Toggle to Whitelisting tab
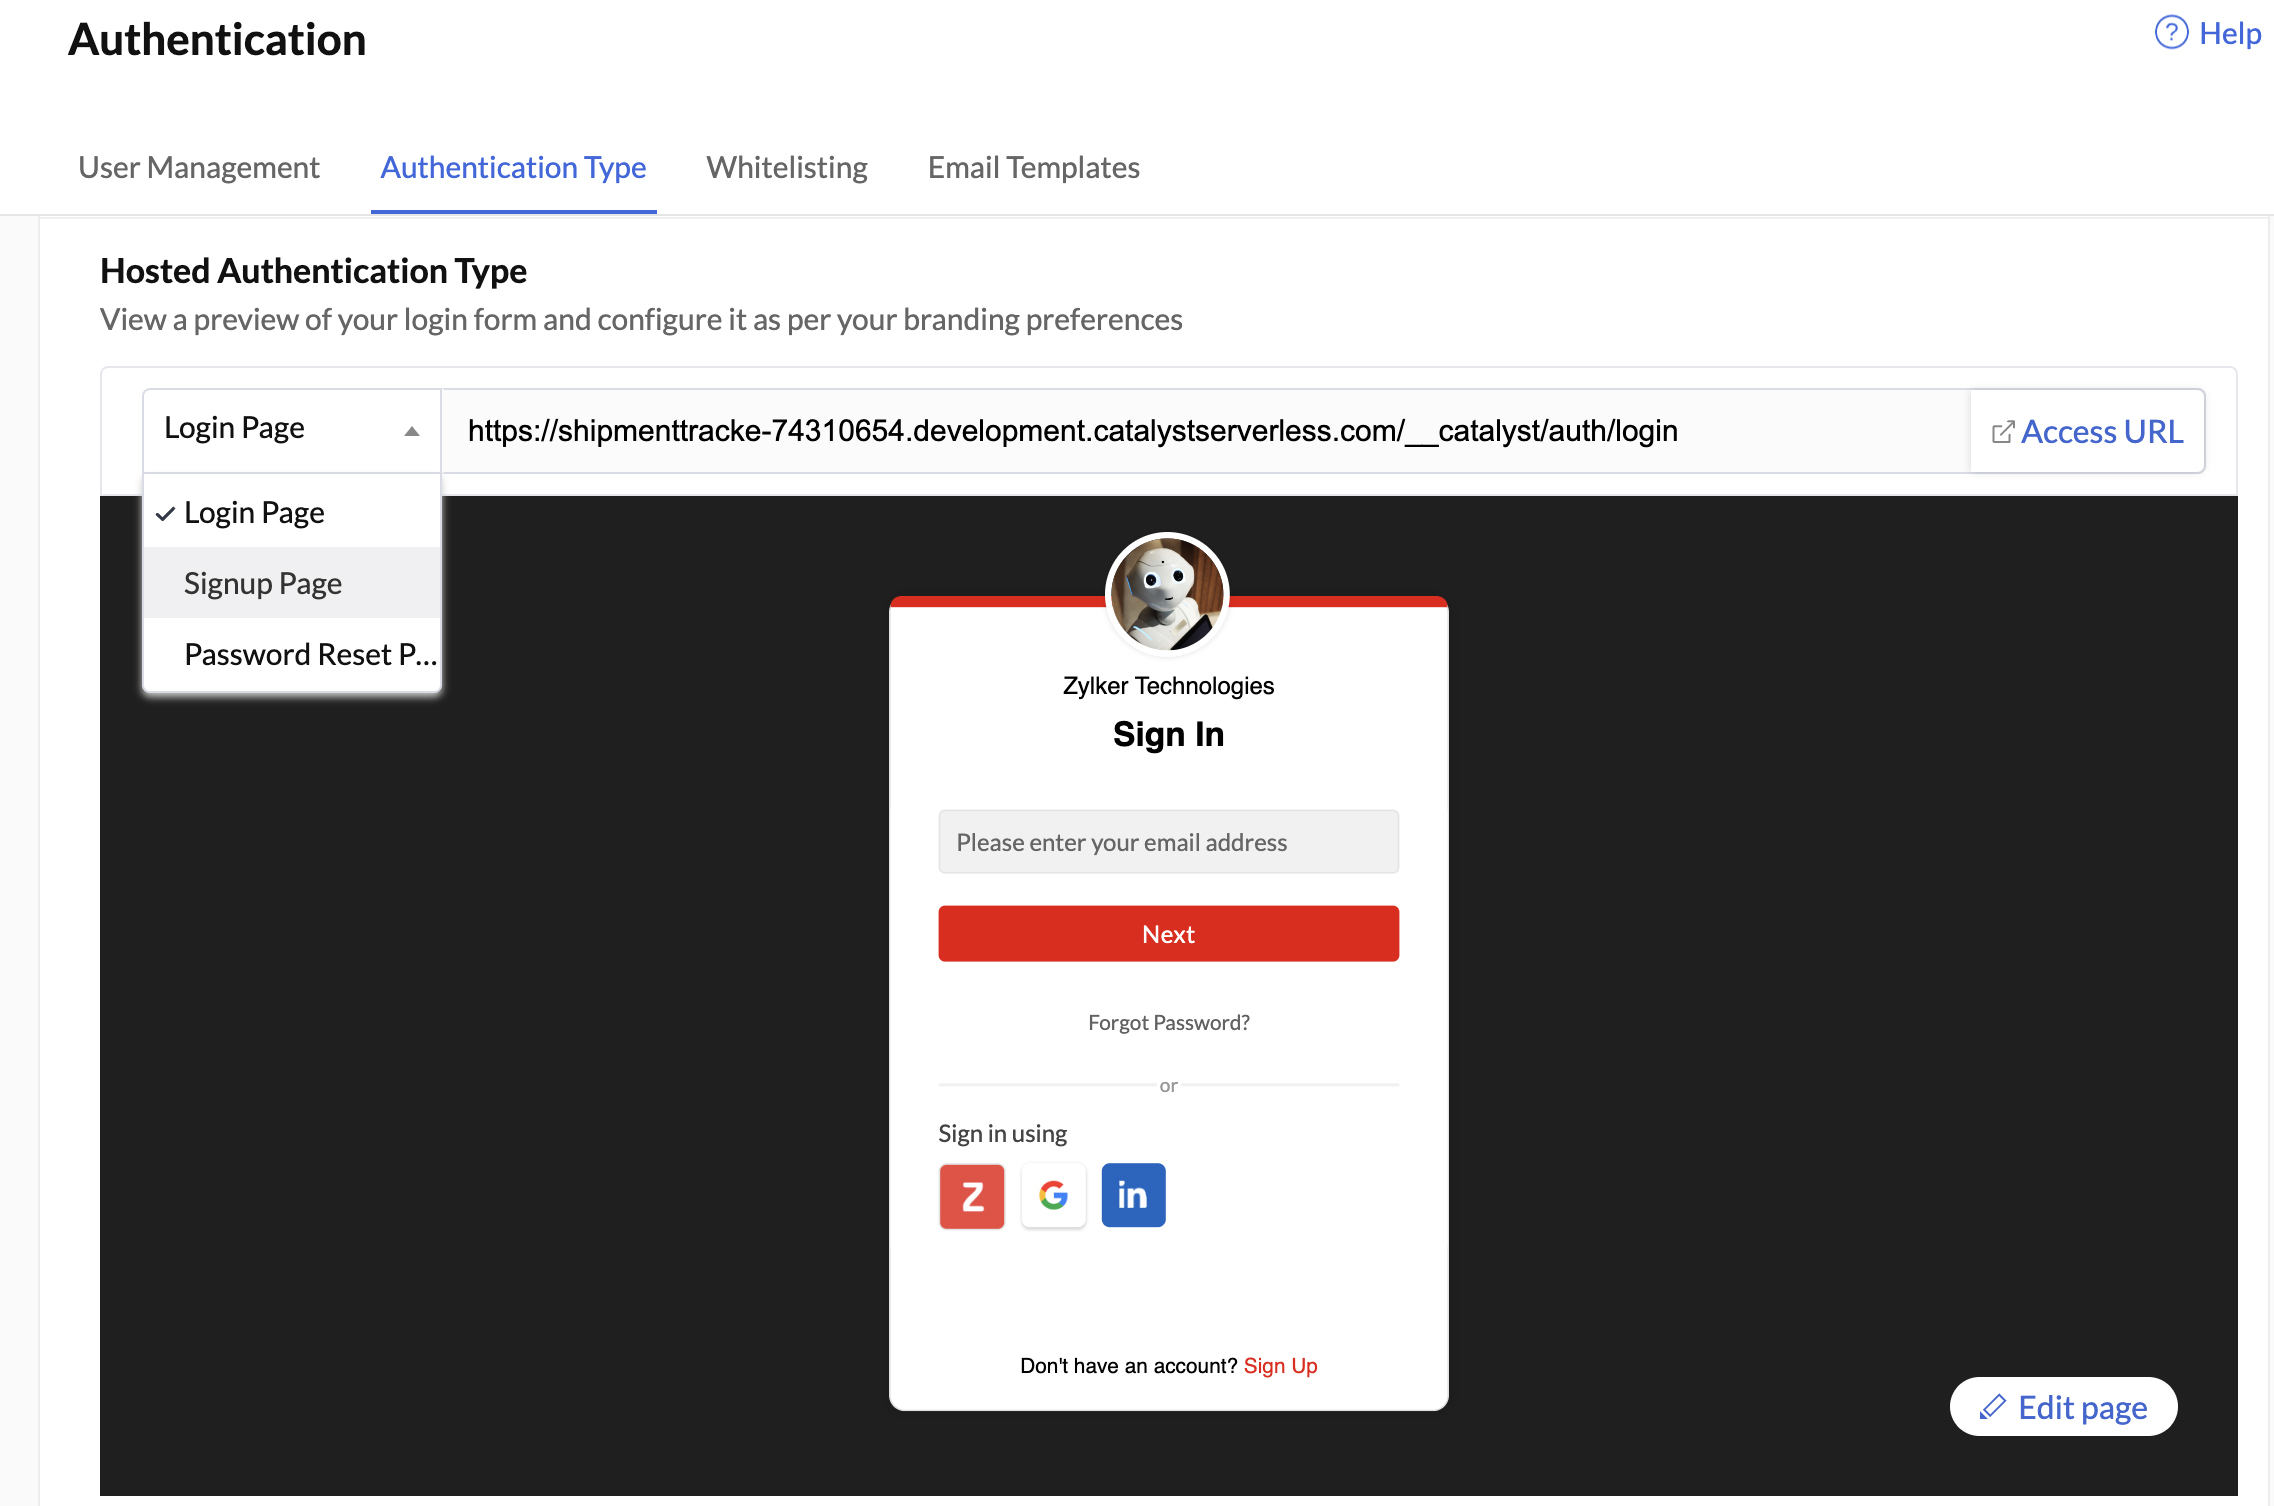Viewport: 2274px width, 1506px height. tap(785, 166)
